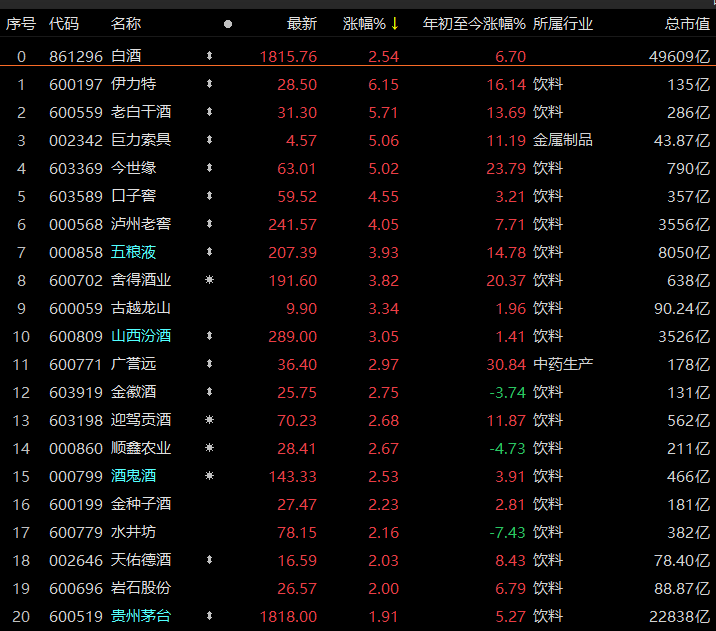716x631 pixels.
Task: Click the star marker beside 顺鑫农业
Action: 209,448
